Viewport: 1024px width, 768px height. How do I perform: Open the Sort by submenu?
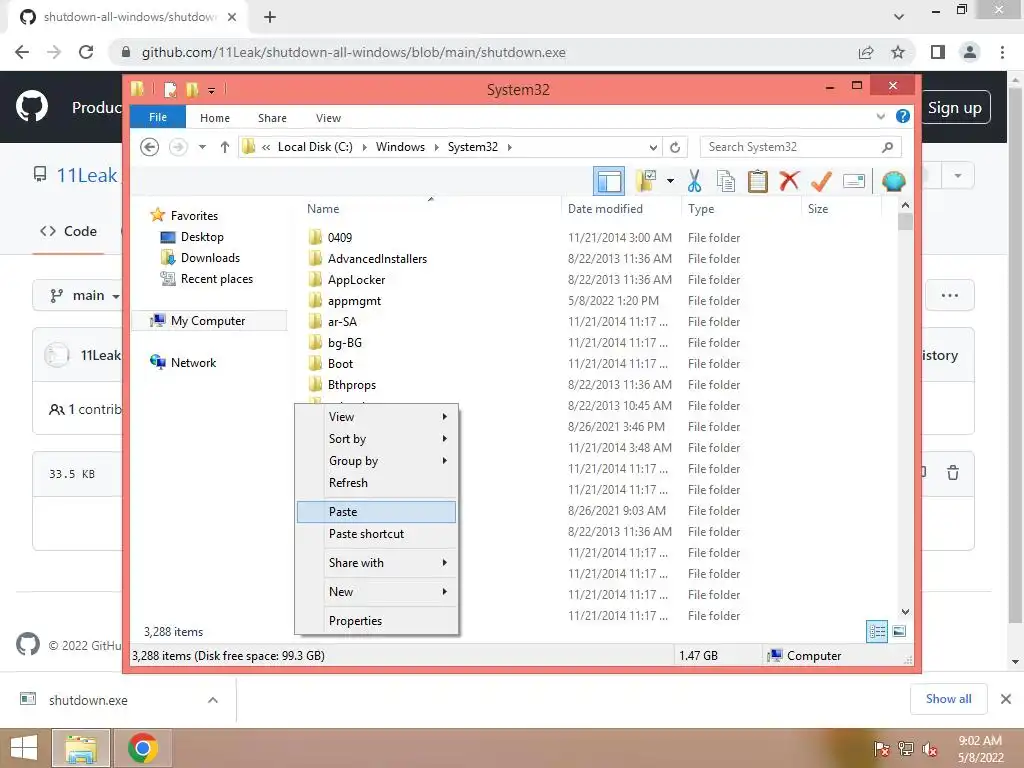click(376, 439)
